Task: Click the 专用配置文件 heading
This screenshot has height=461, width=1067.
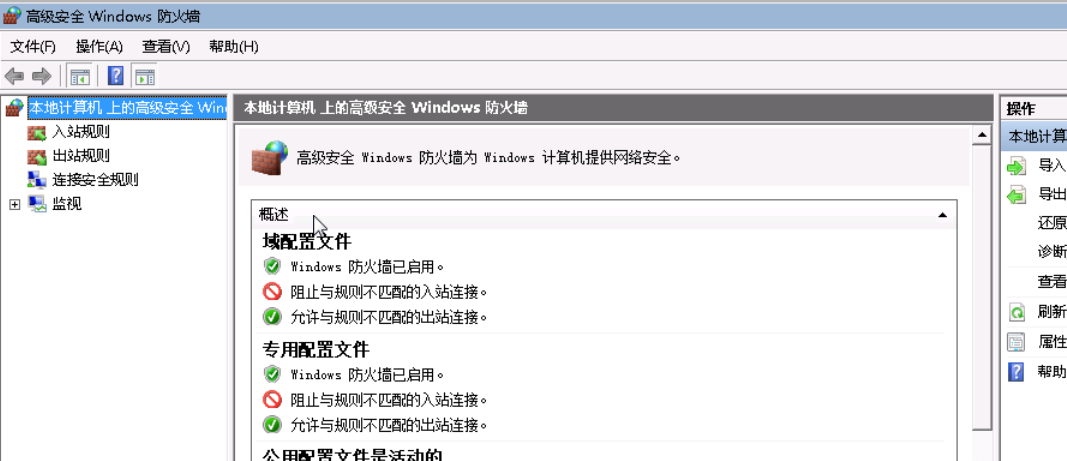Action: point(316,350)
